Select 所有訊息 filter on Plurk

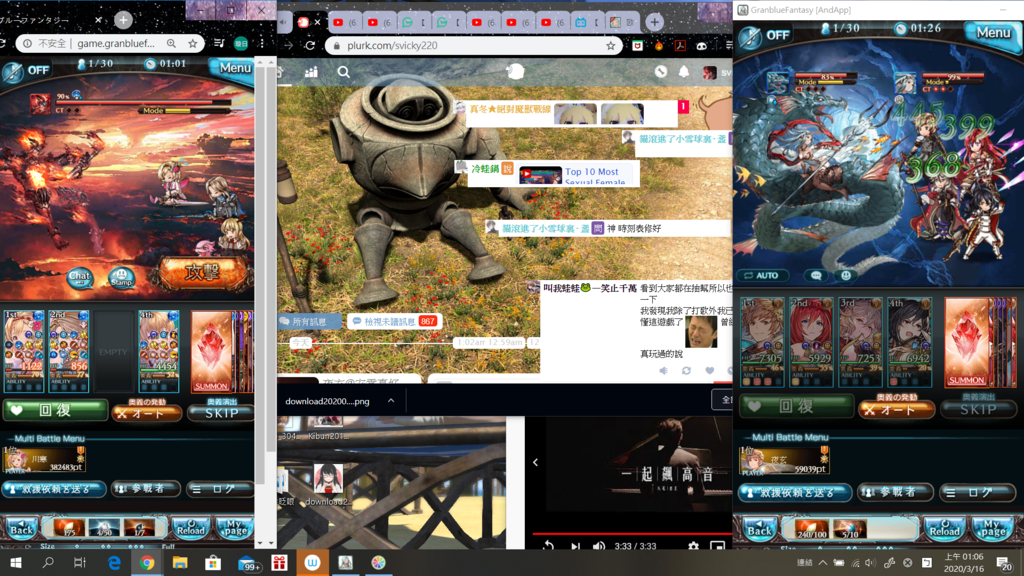point(310,321)
